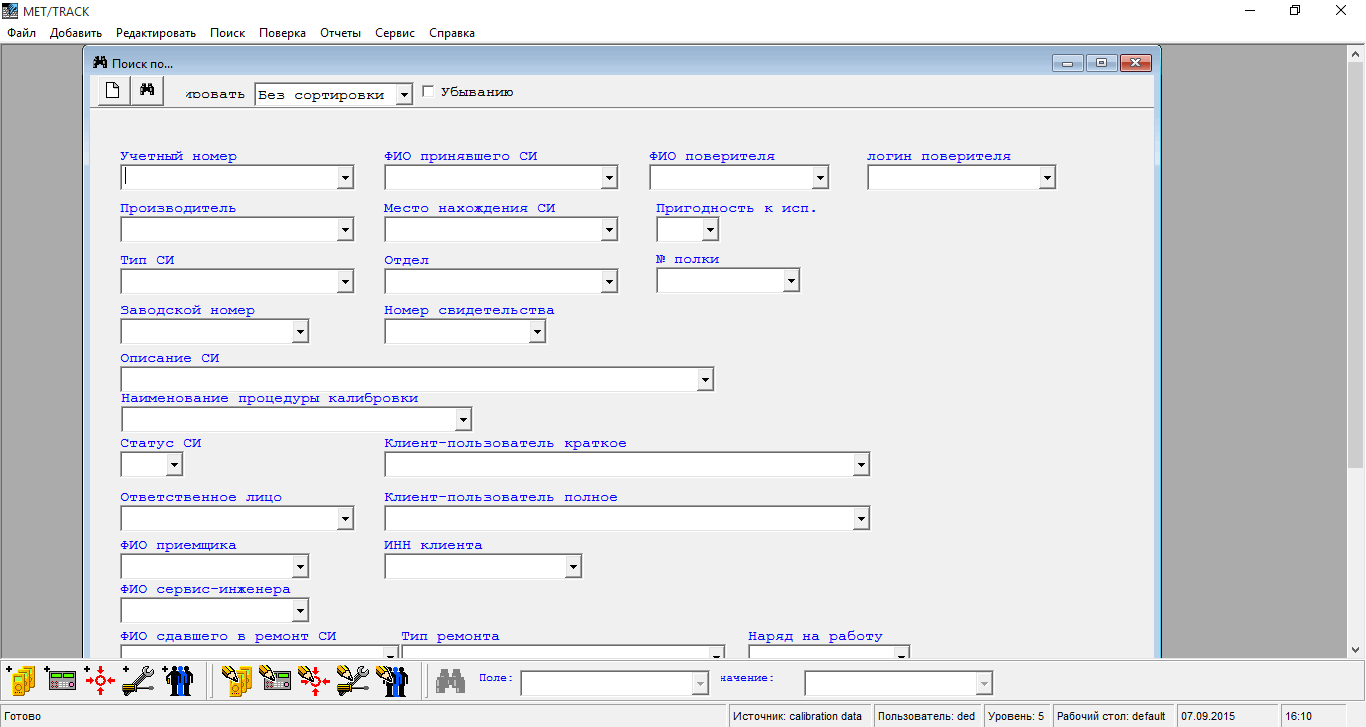Click the down arrow of main vertical scrollbar
This screenshot has height=727, width=1366.
coord(1356,649)
